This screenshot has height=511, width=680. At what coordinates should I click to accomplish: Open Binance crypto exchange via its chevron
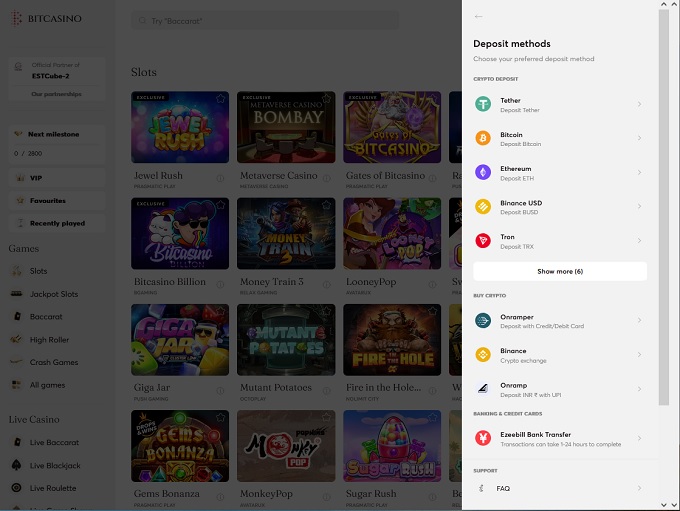(639, 354)
